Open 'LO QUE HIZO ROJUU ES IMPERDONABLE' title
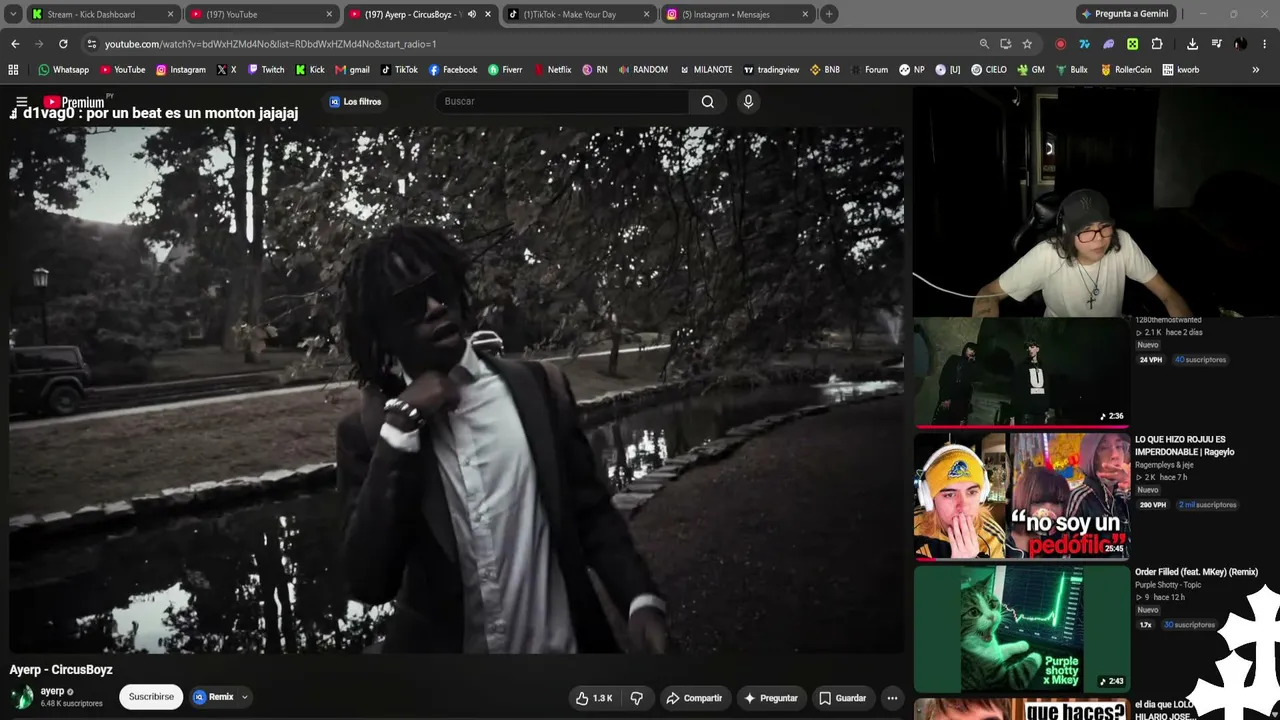 point(1185,445)
